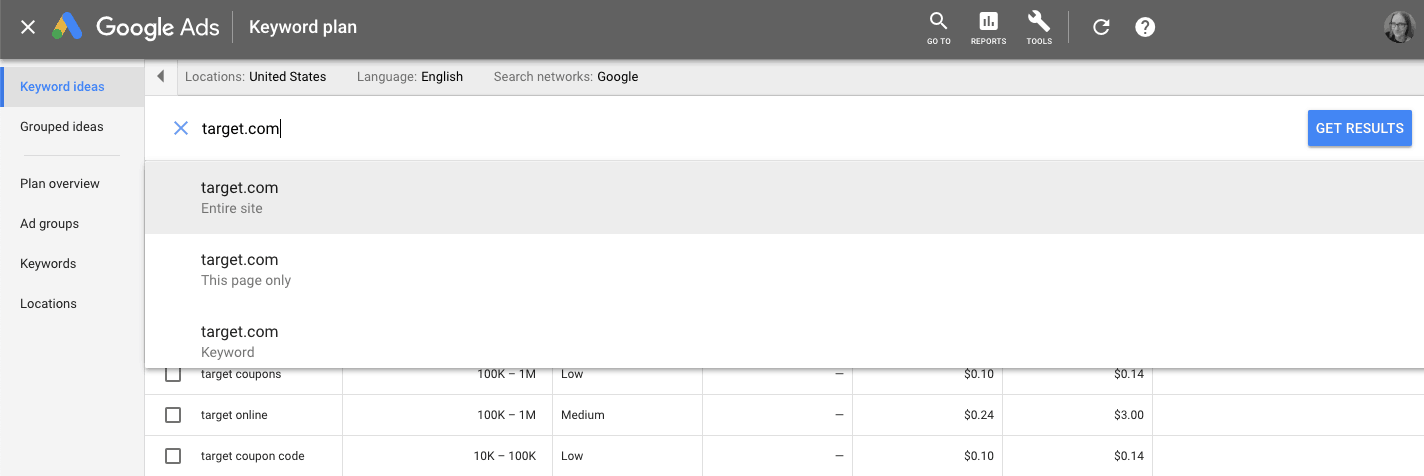
Task: Open the Go To search icon
Action: 938,27
